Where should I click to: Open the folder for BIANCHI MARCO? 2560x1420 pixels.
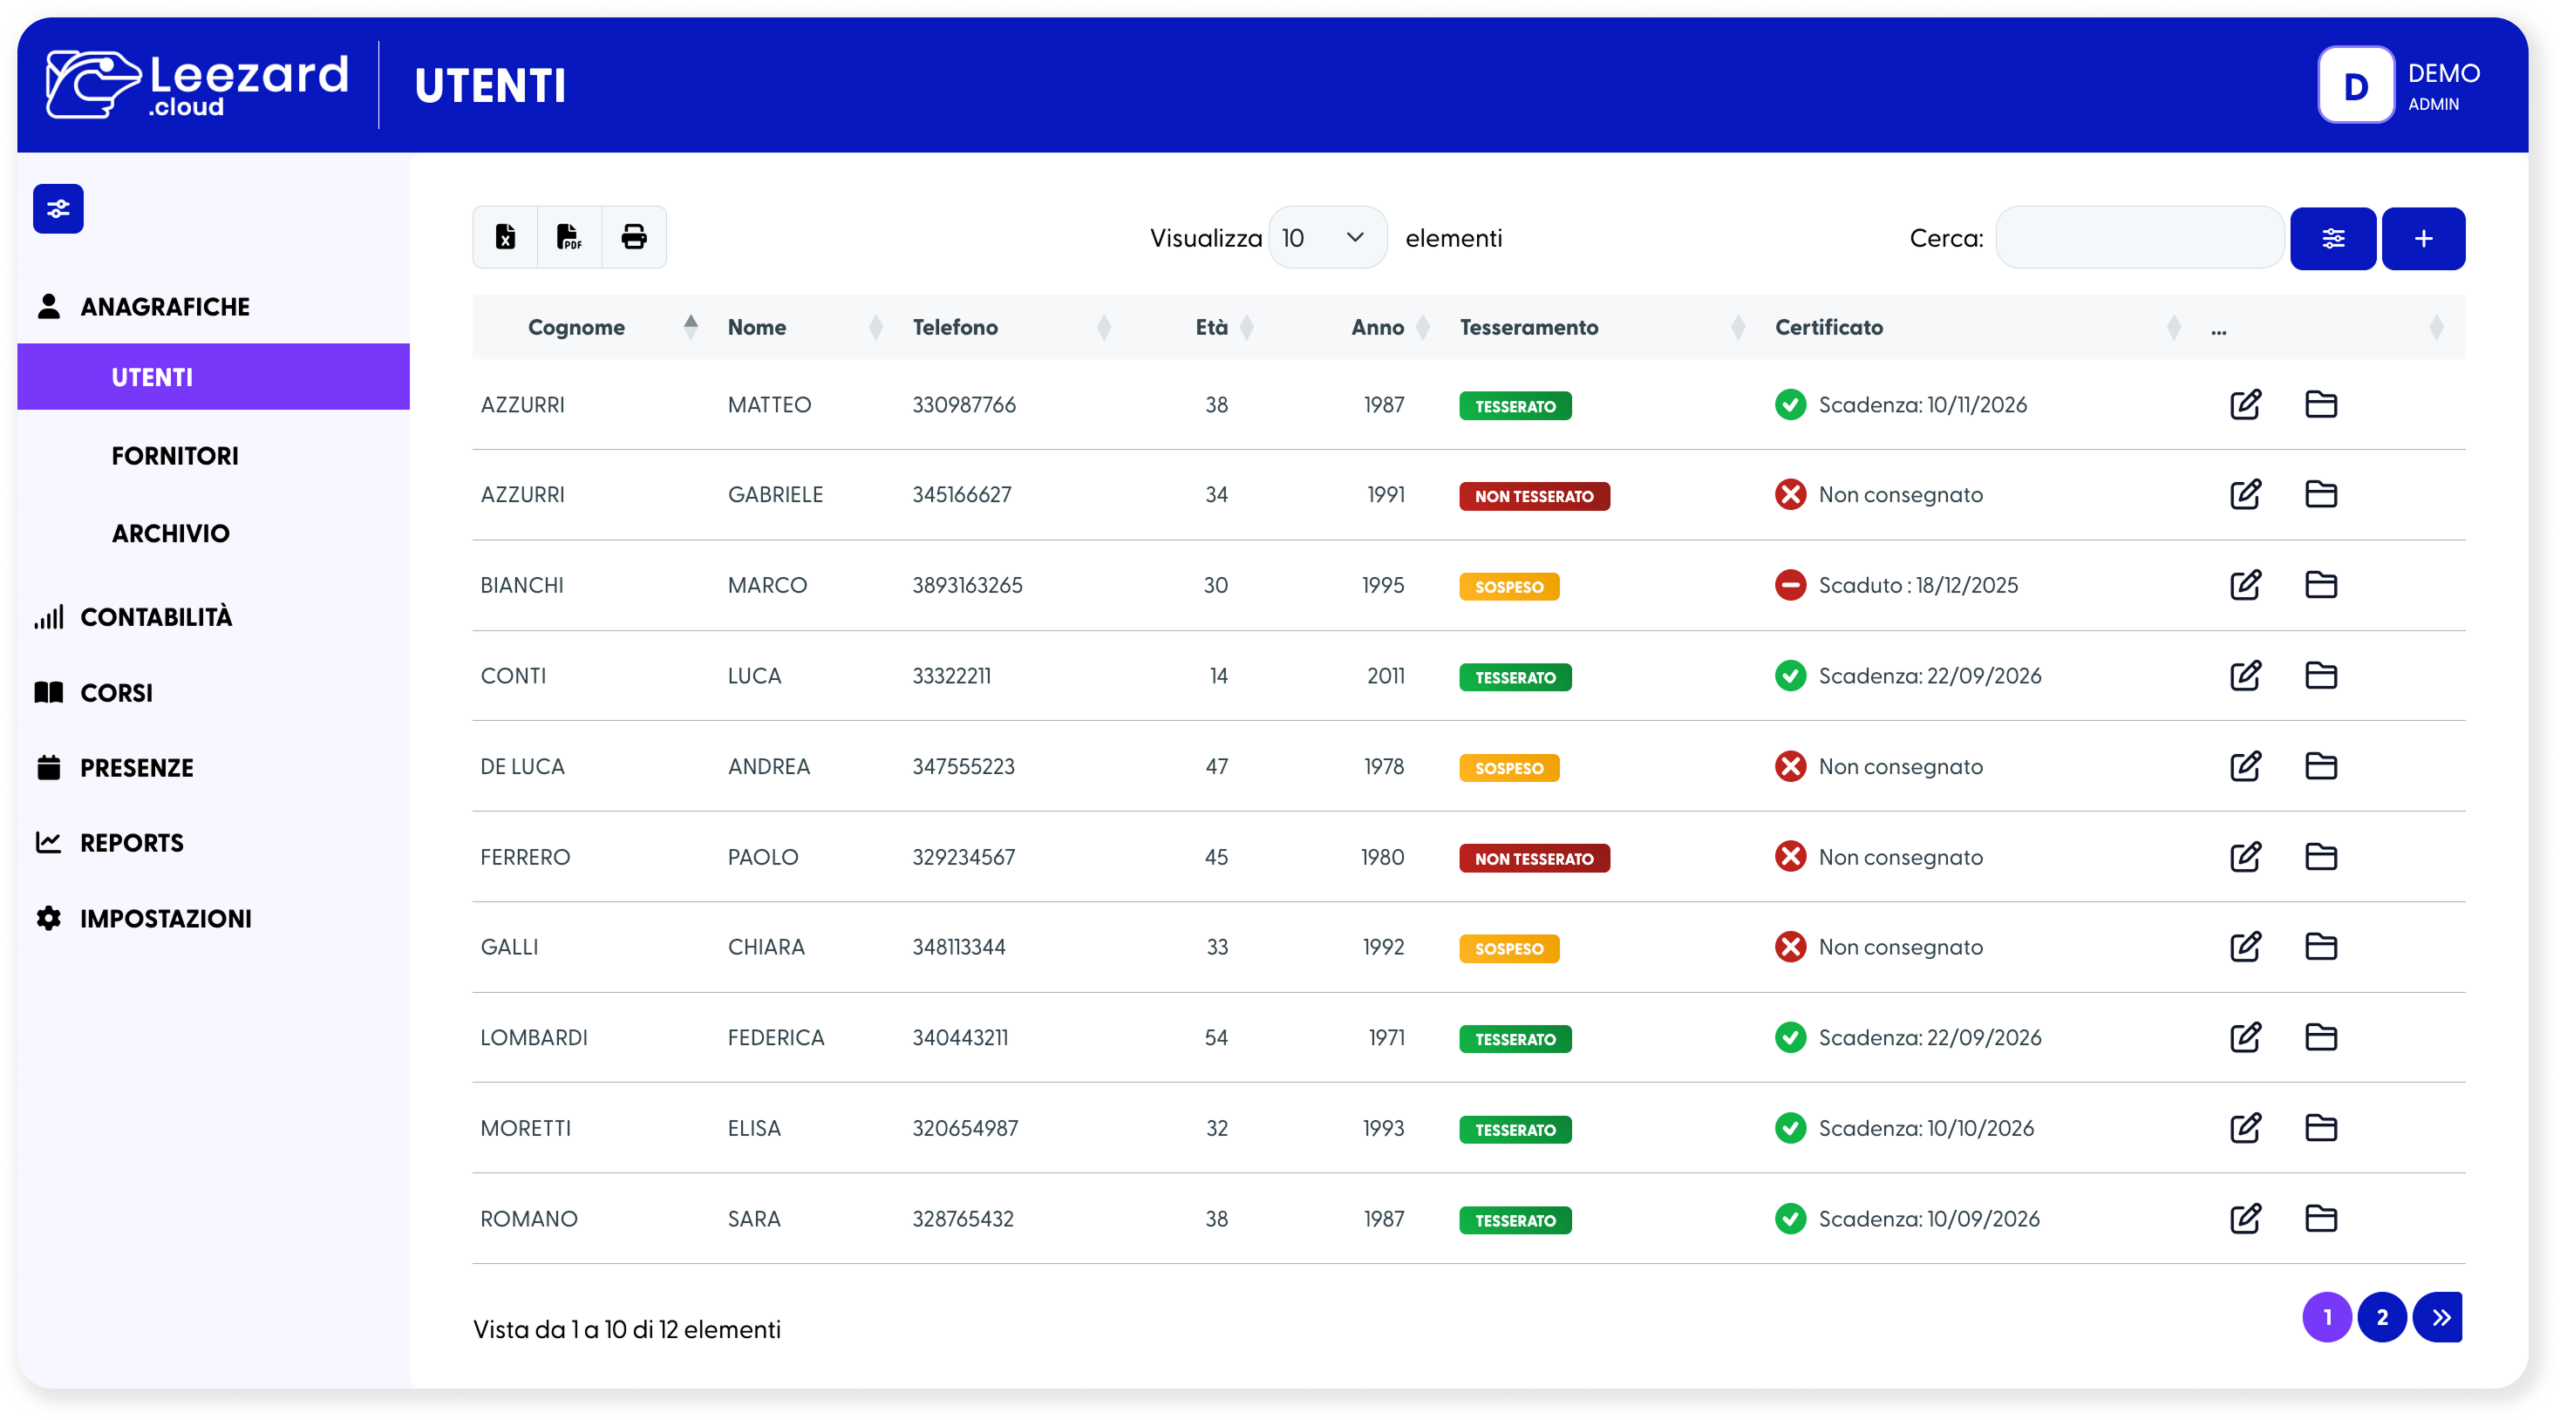2320,585
